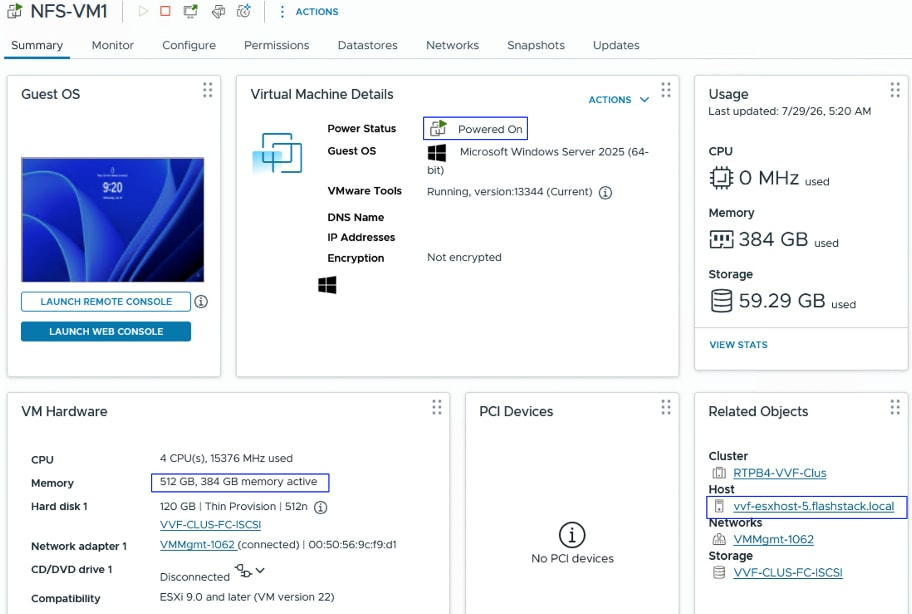Click the NFS-VM1 virtual machine title icon

(14, 11)
